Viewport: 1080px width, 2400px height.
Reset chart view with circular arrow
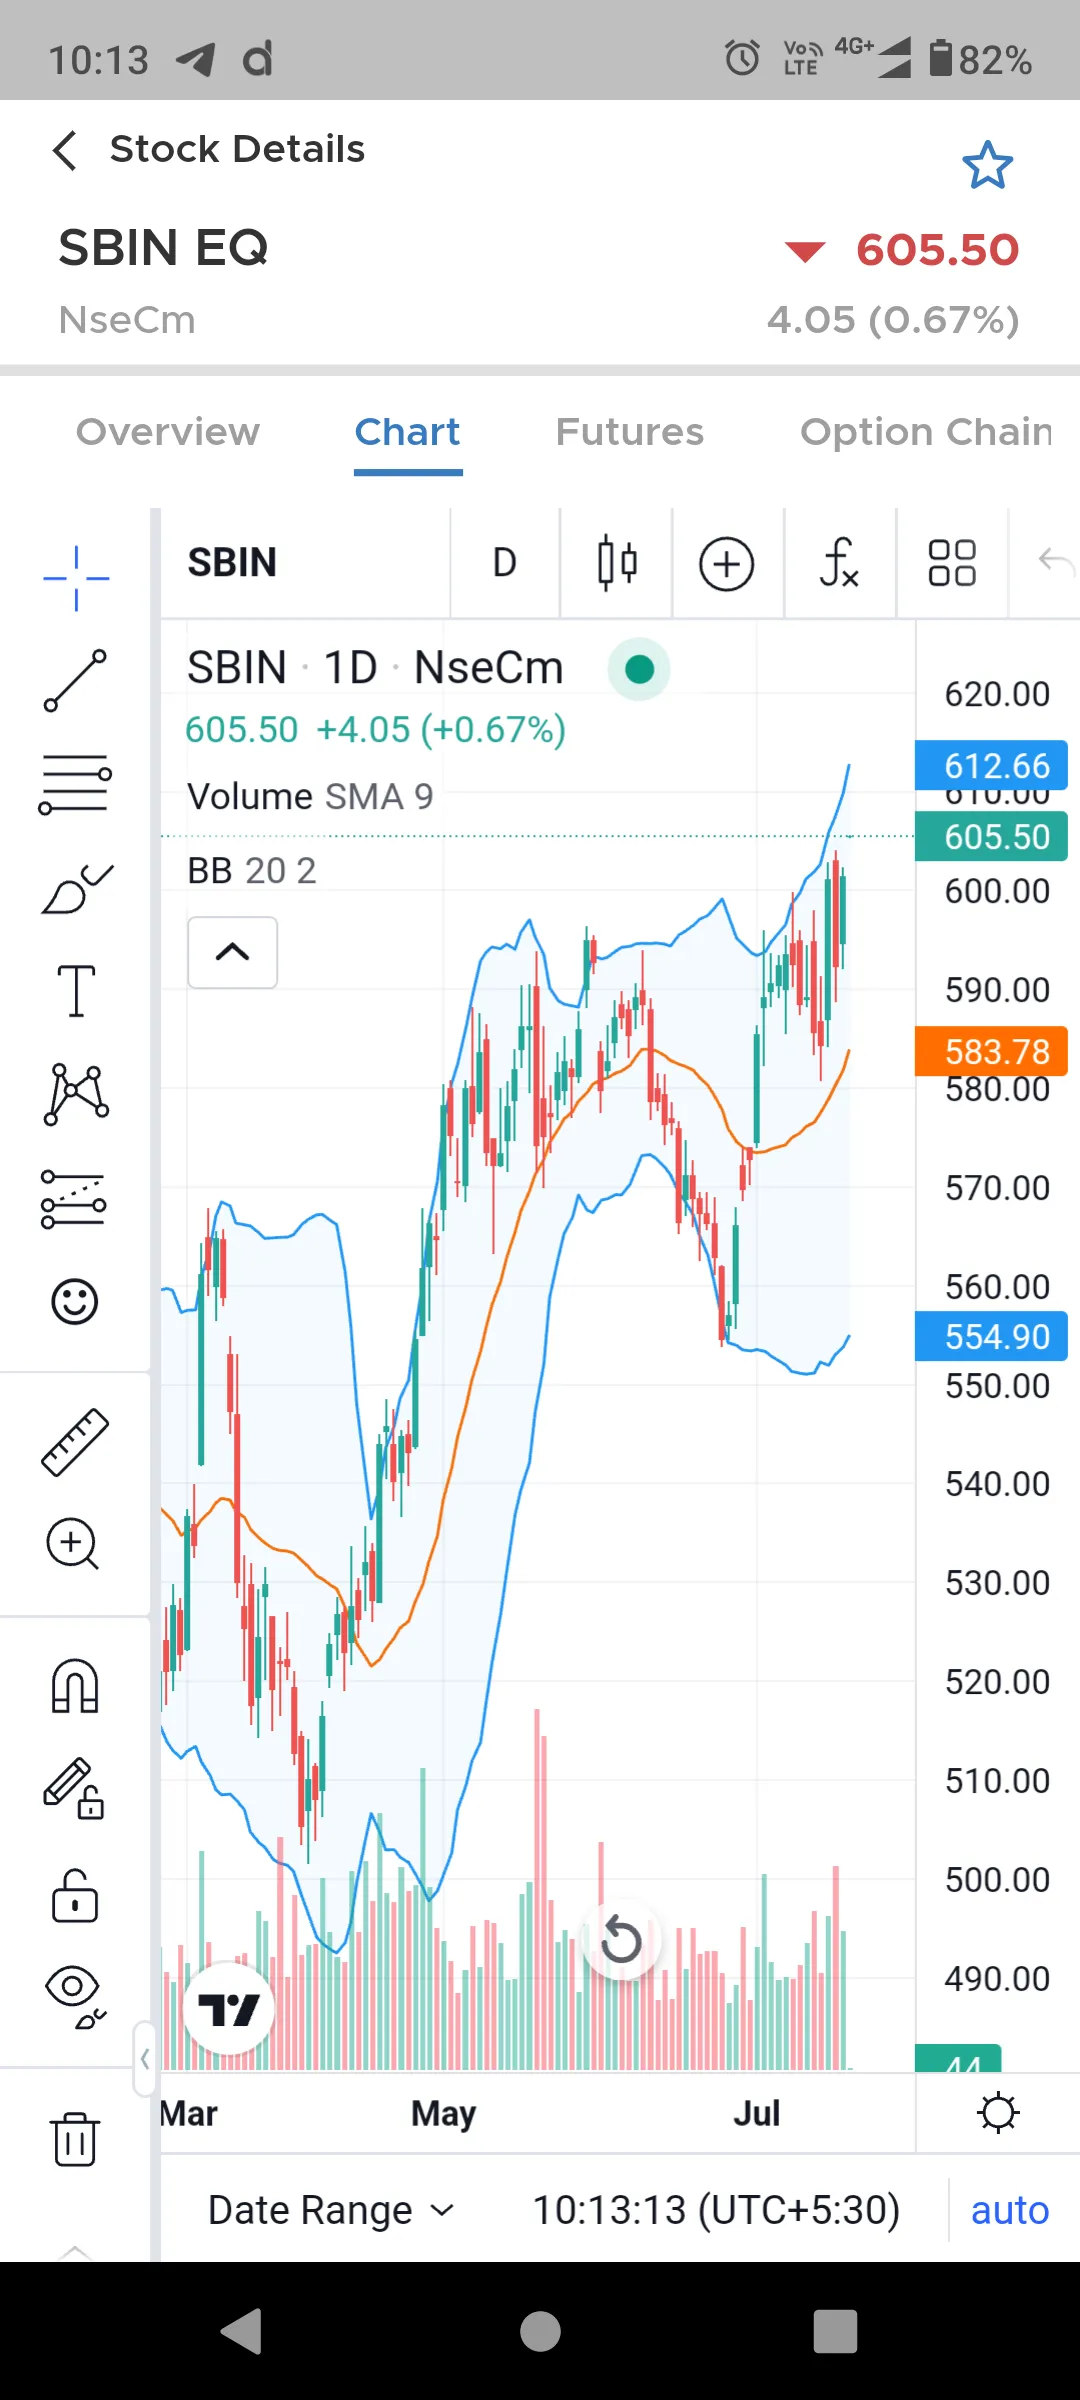click(621, 1940)
